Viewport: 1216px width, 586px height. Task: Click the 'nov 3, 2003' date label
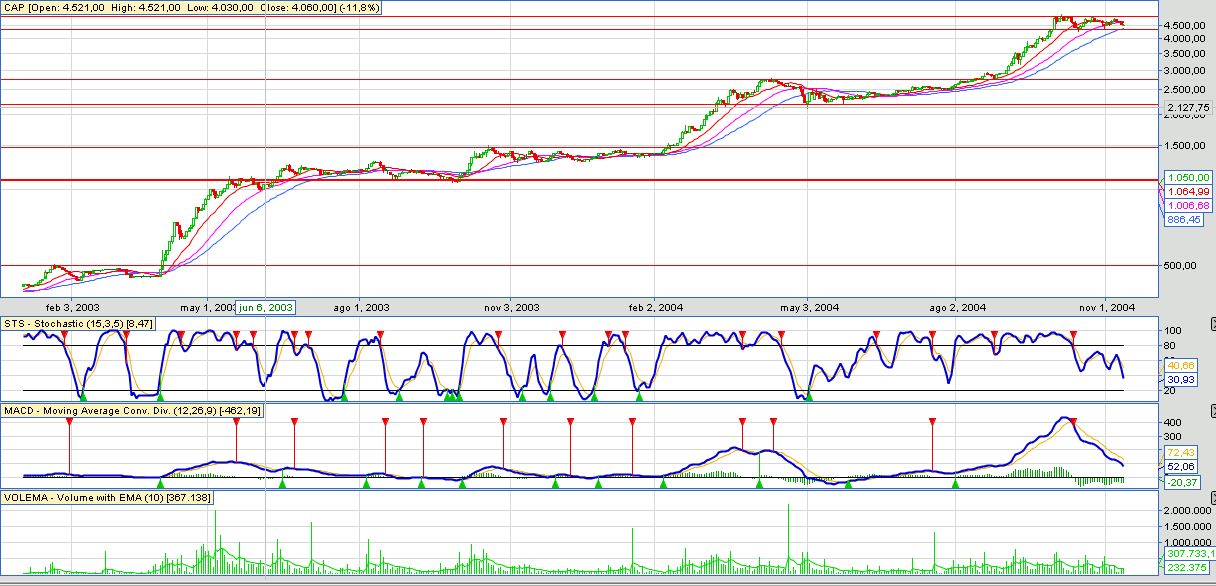coord(512,307)
